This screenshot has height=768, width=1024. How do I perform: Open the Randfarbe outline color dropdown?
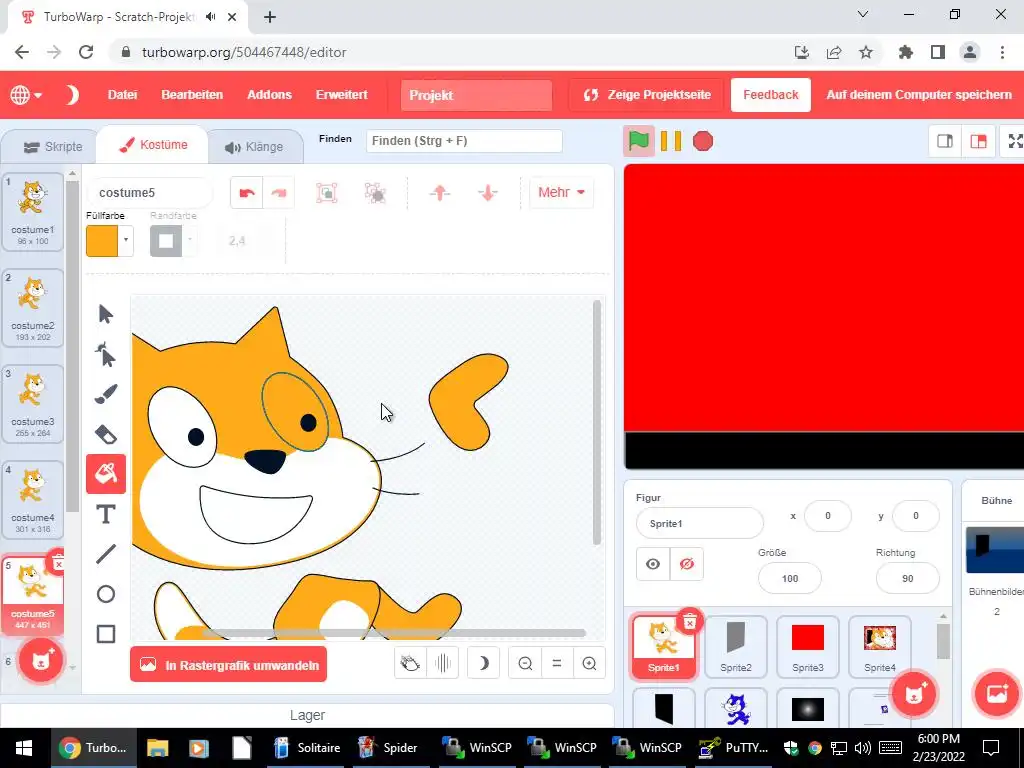pos(189,241)
